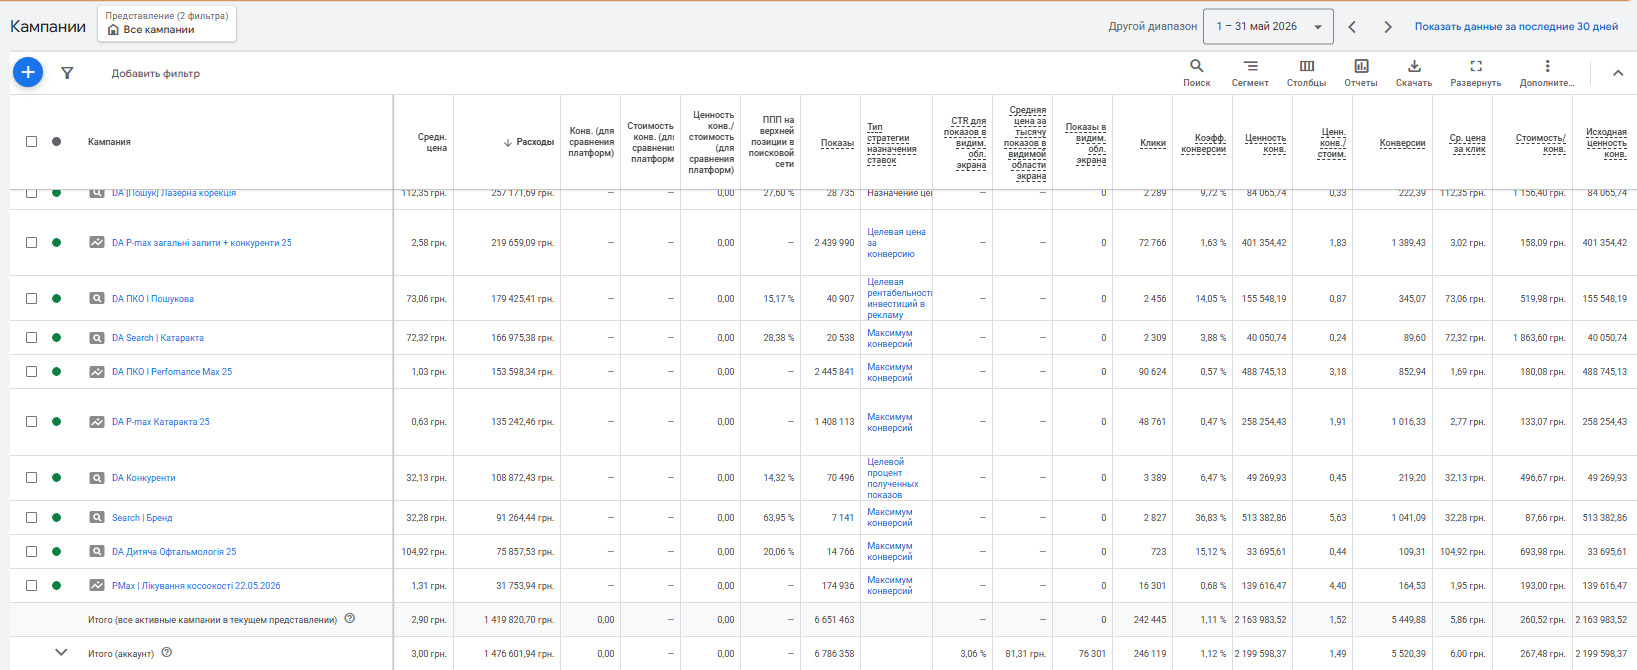Select checkbox for DA ПКО | Пошукова row
The height and width of the screenshot is (670, 1637).
pos(31,298)
